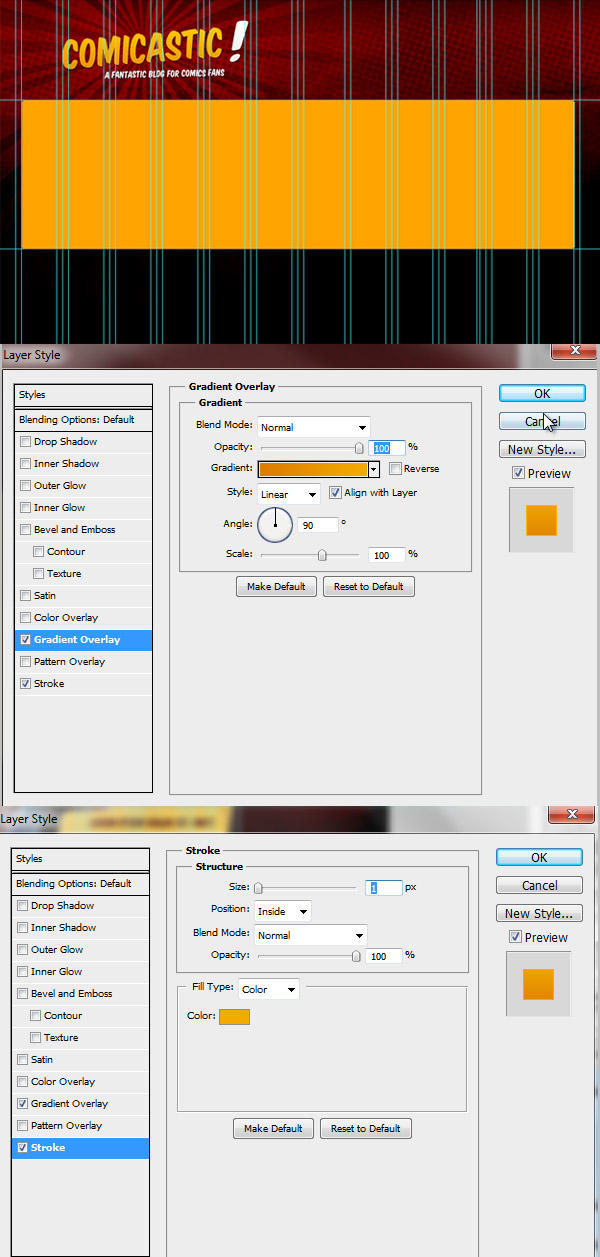Select Pattern Overlay label in Gradient Overlay dialog
Image resolution: width=600 pixels, height=1257 pixels.
tap(69, 662)
